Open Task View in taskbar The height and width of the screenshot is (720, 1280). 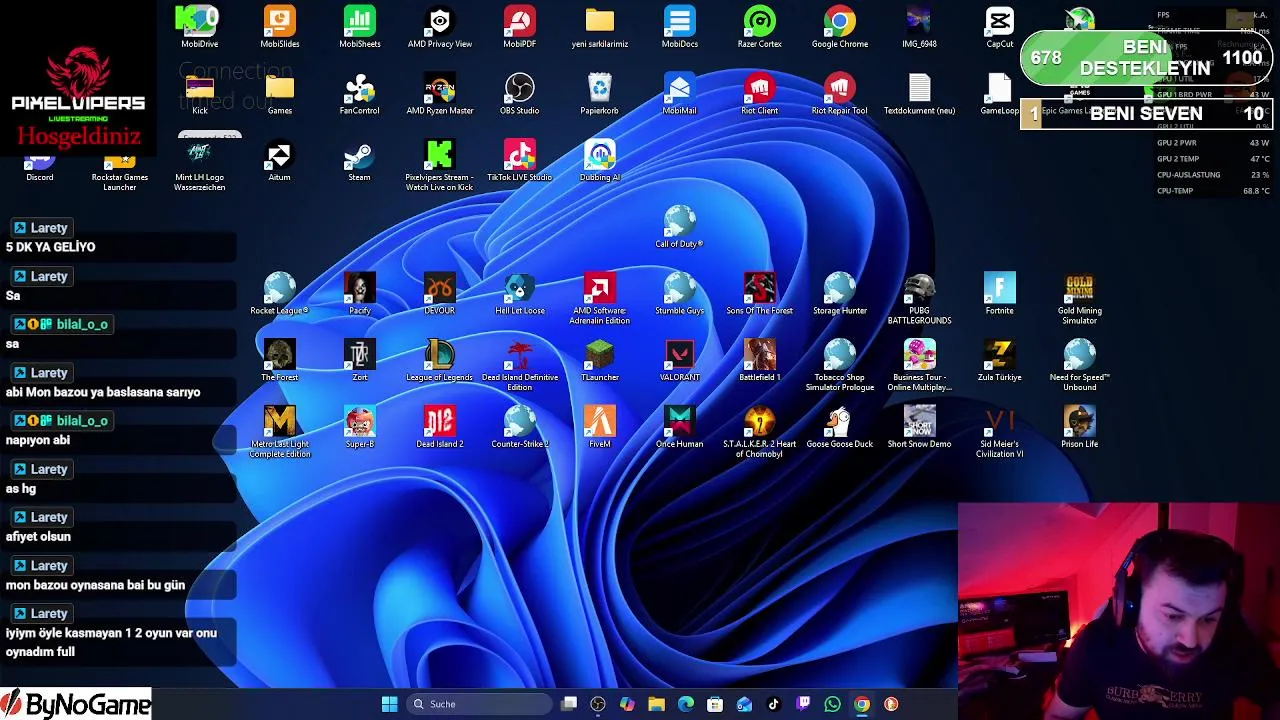(x=569, y=704)
